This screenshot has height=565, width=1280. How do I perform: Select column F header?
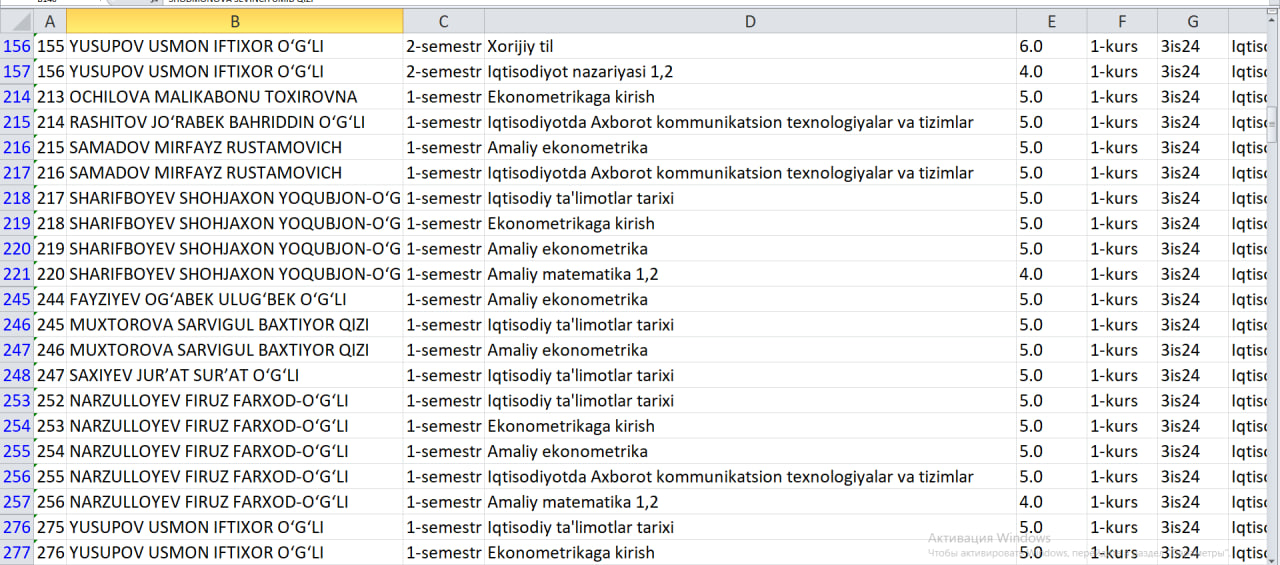coord(1123,21)
